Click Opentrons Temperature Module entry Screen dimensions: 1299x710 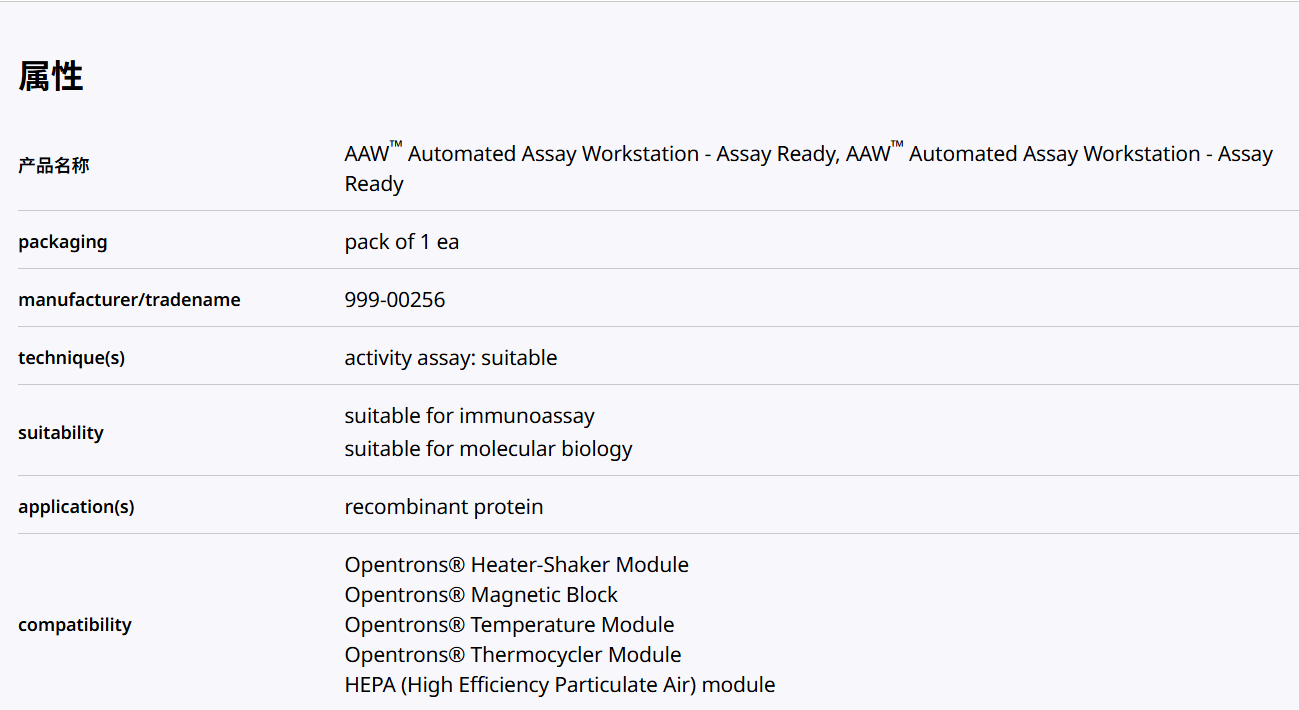click(509, 625)
